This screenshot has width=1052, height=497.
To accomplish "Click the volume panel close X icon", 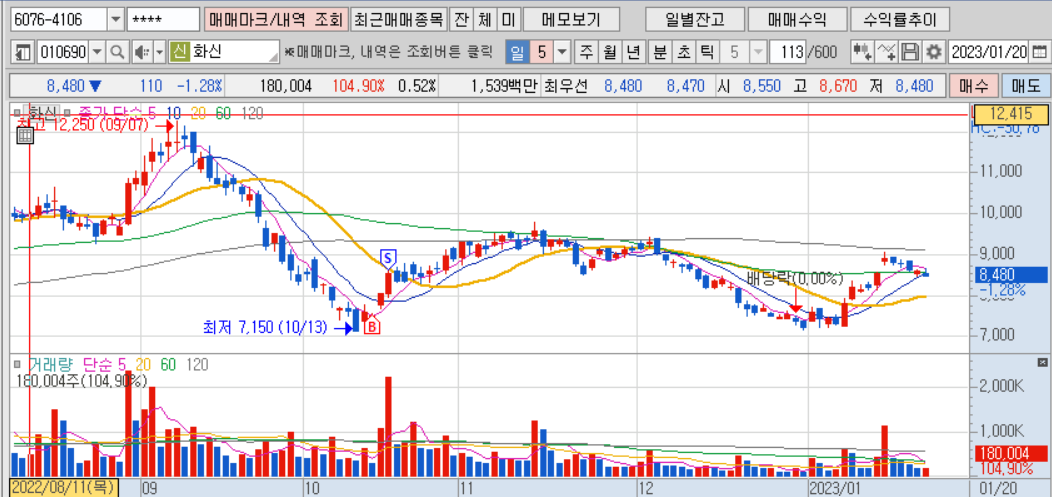I will tap(1042, 362).
